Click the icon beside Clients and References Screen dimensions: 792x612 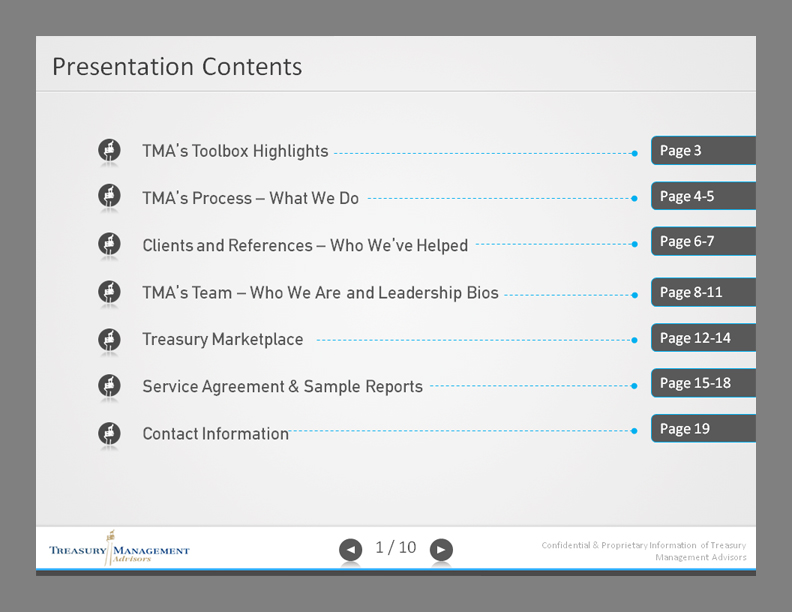[109, 244]
